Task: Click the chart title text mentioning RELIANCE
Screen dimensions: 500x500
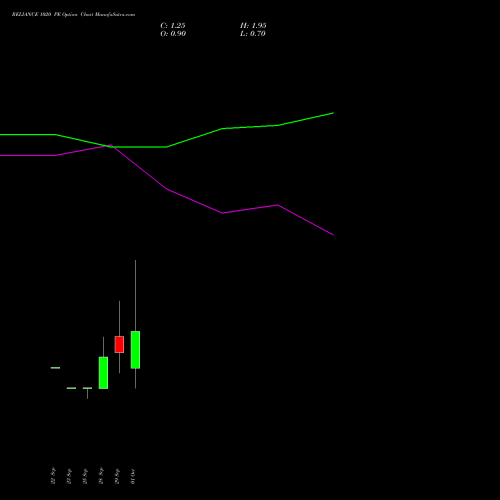Action: (73, 15)
